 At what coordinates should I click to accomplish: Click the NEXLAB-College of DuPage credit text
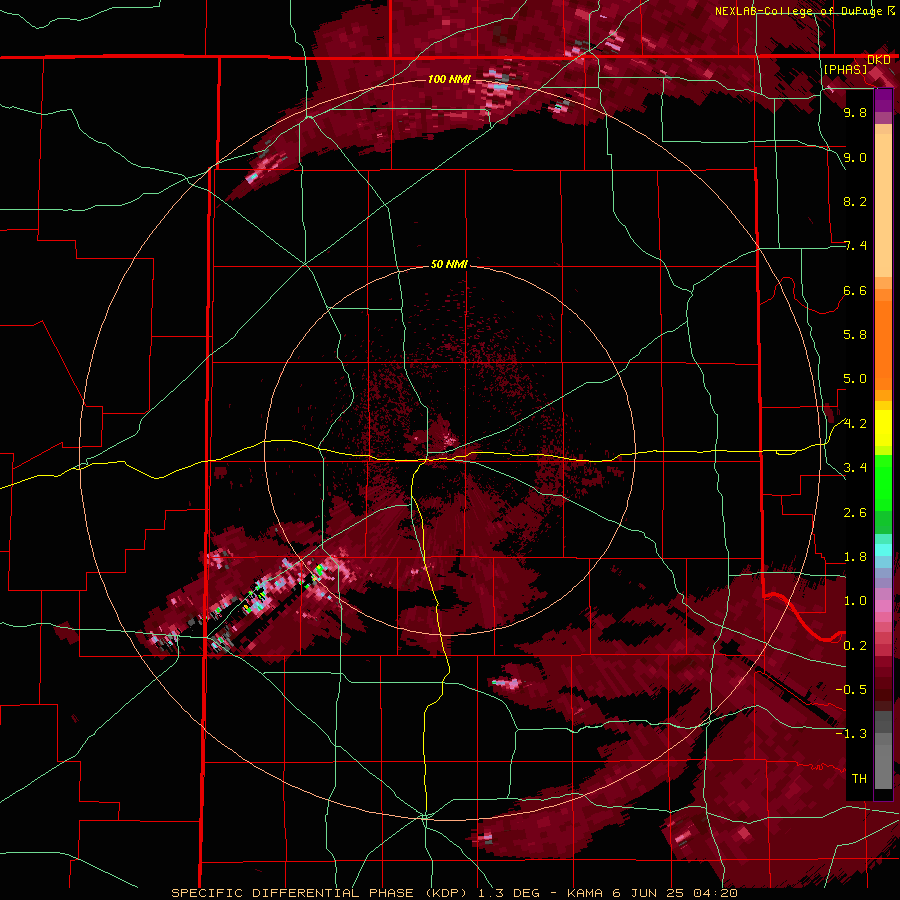(799, 11)
